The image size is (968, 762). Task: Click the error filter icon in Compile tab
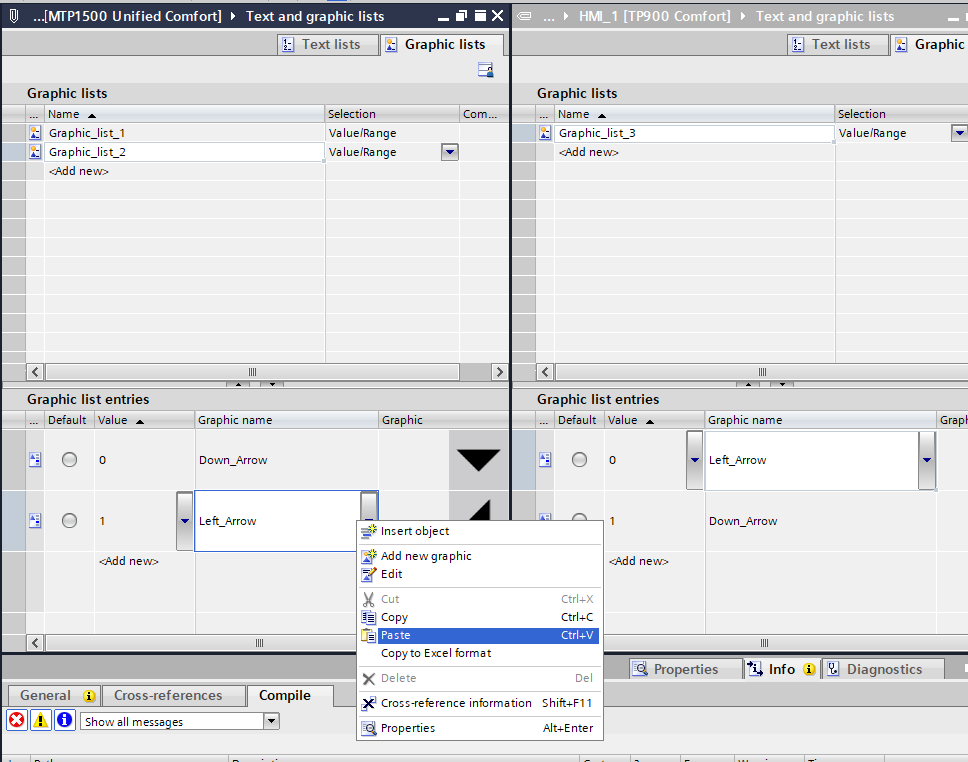coord(17,720)
